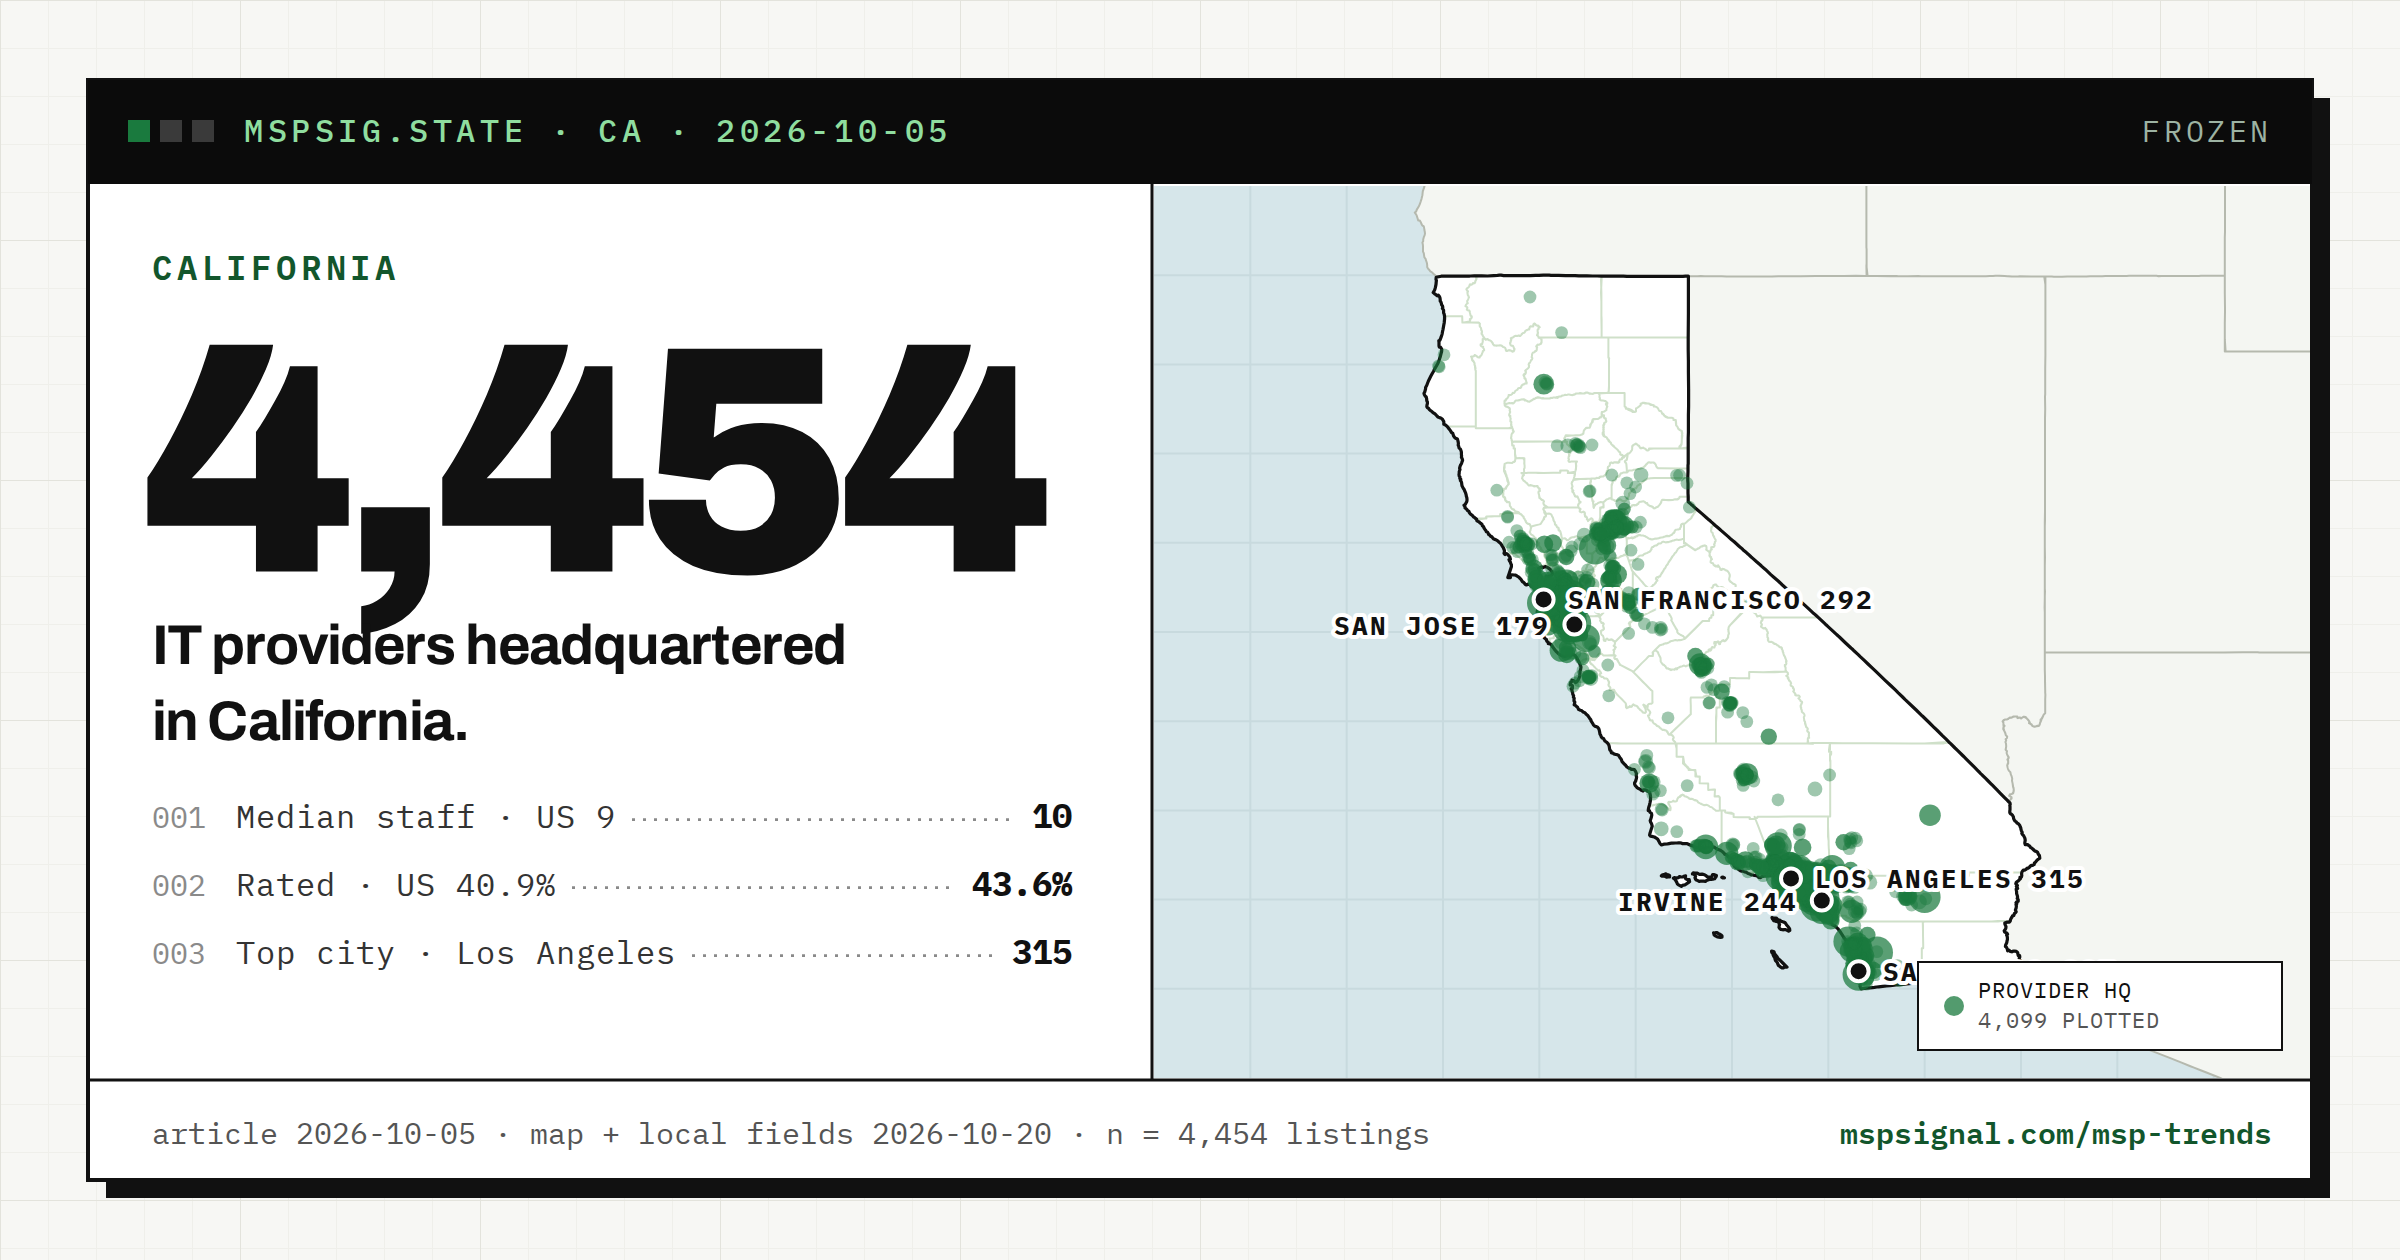Screen dimensions: 2400x1260
Task: Click the CALIFORNIA heading label
Action: [275, 268]
